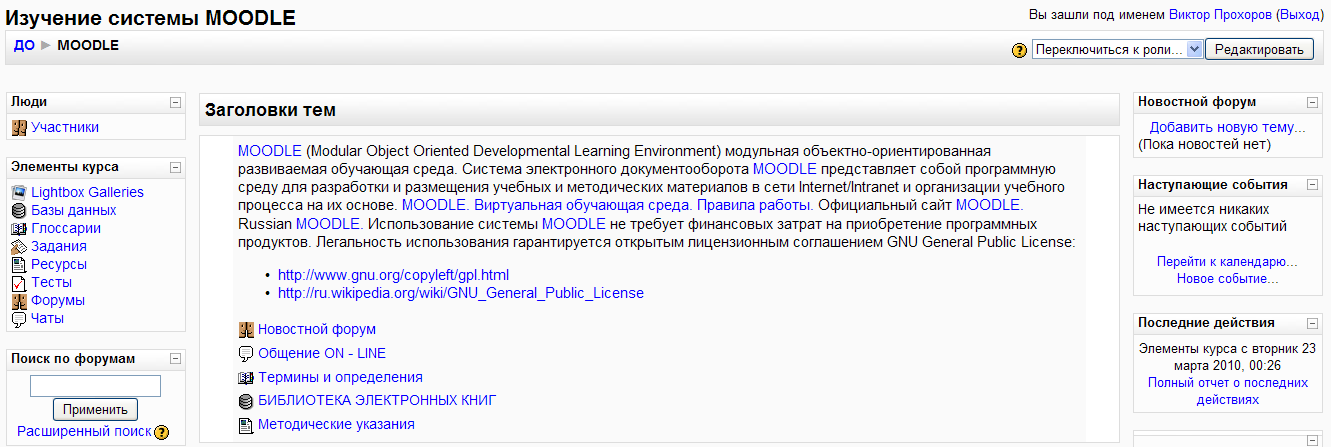Click Перейти к календарю link
The image size is (1331, 447).
(1228, 262)
